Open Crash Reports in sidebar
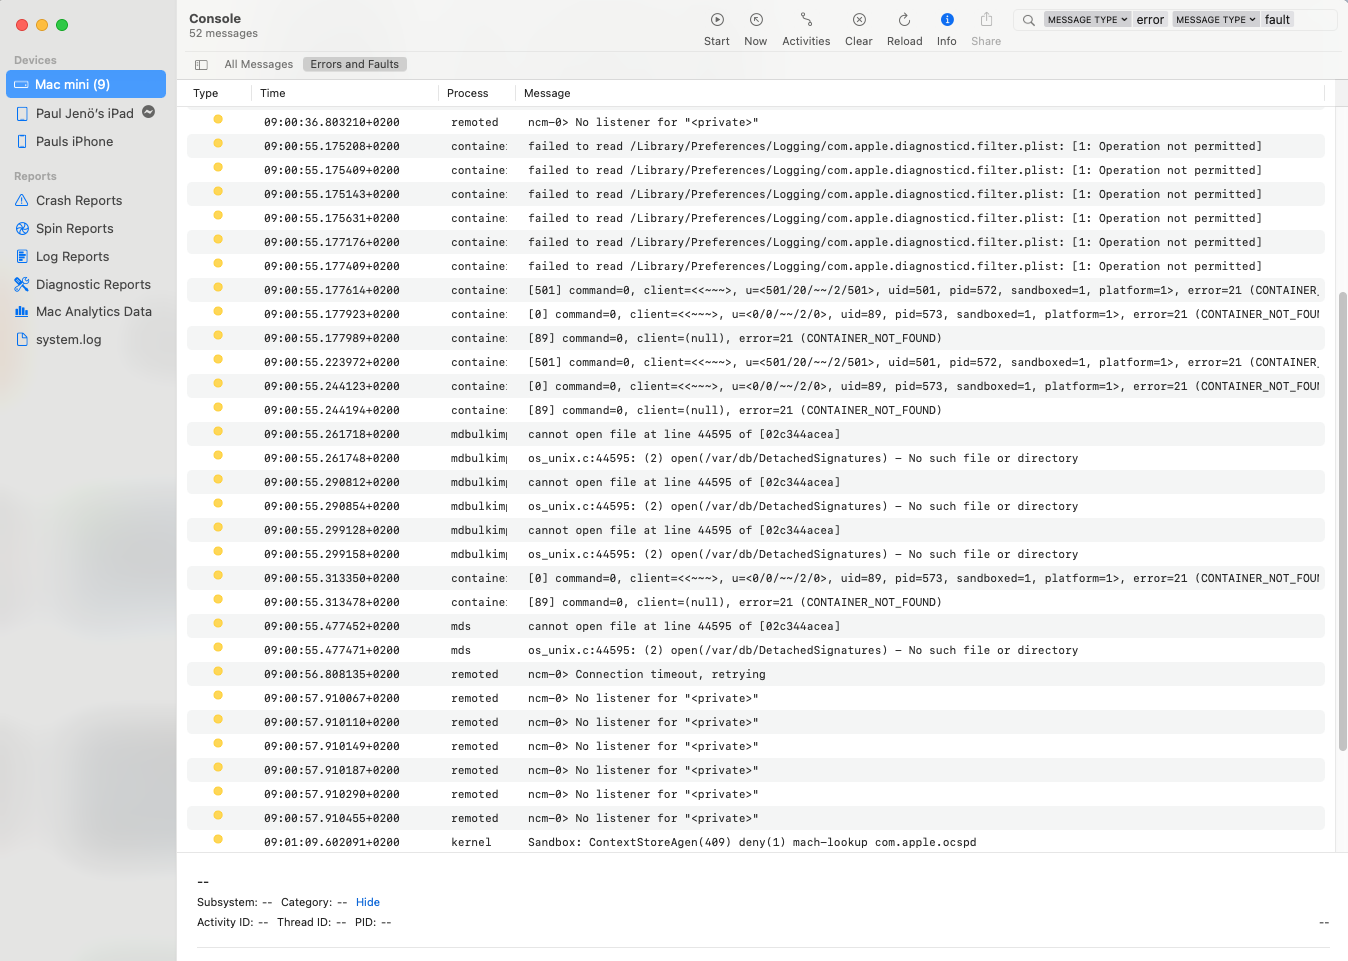Screen dimensions: 1348x961 click(x=79, y=201)
